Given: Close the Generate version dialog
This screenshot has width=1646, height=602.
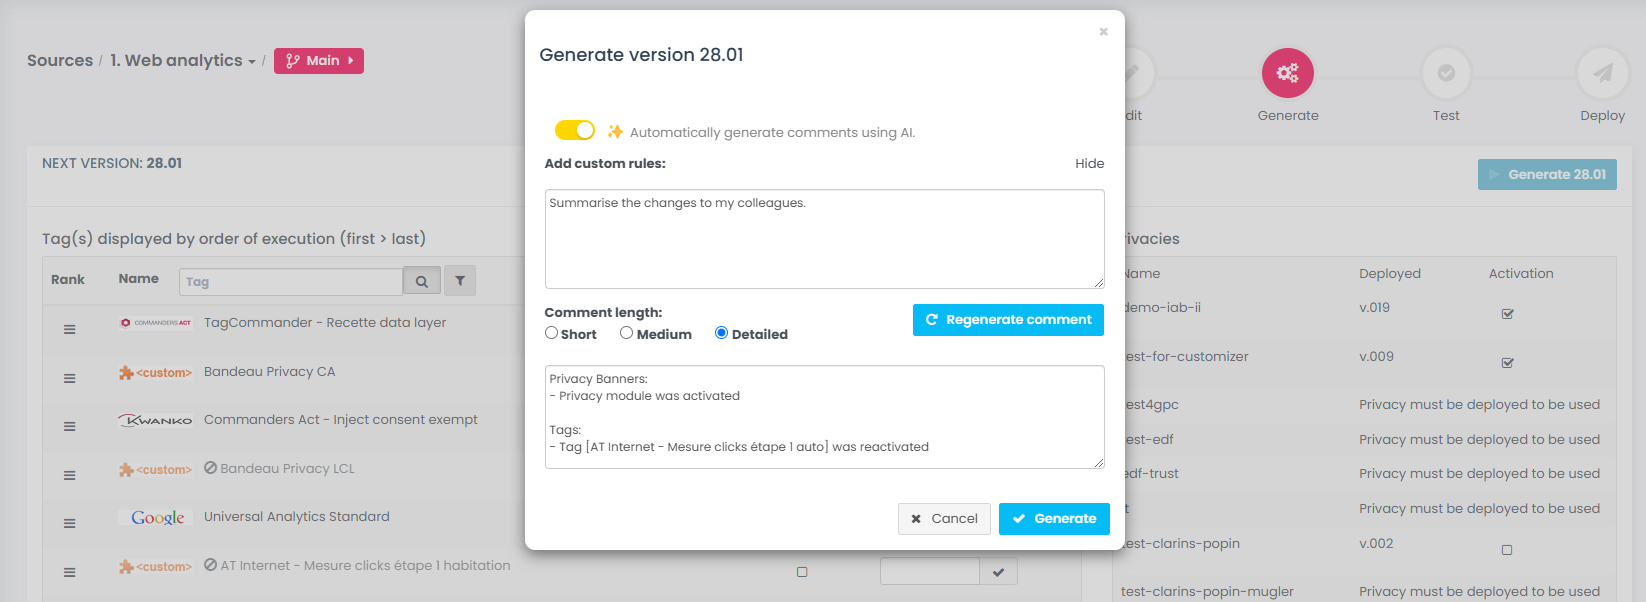Looking at the screenshot, I should [1103, 32].
